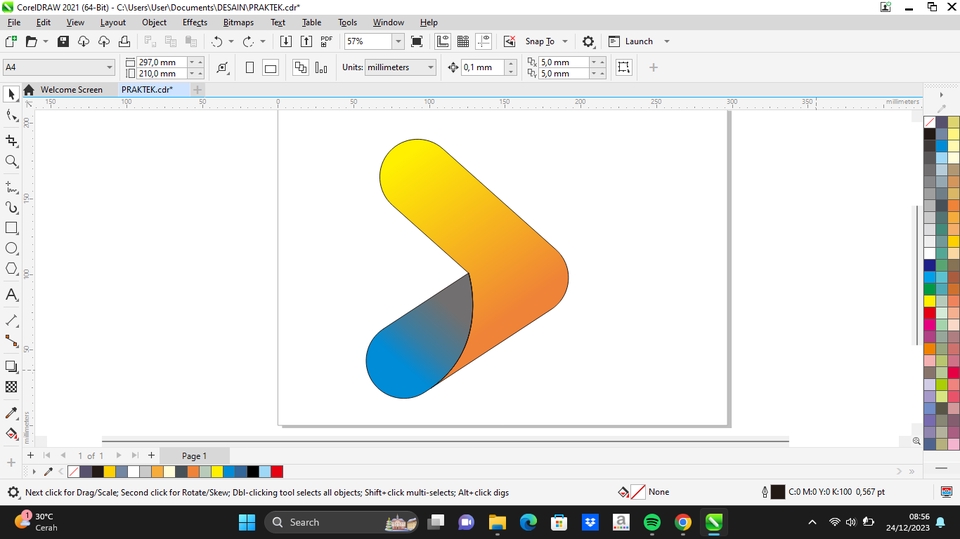
Task: Click the Save icon
Action: (63, 42)
